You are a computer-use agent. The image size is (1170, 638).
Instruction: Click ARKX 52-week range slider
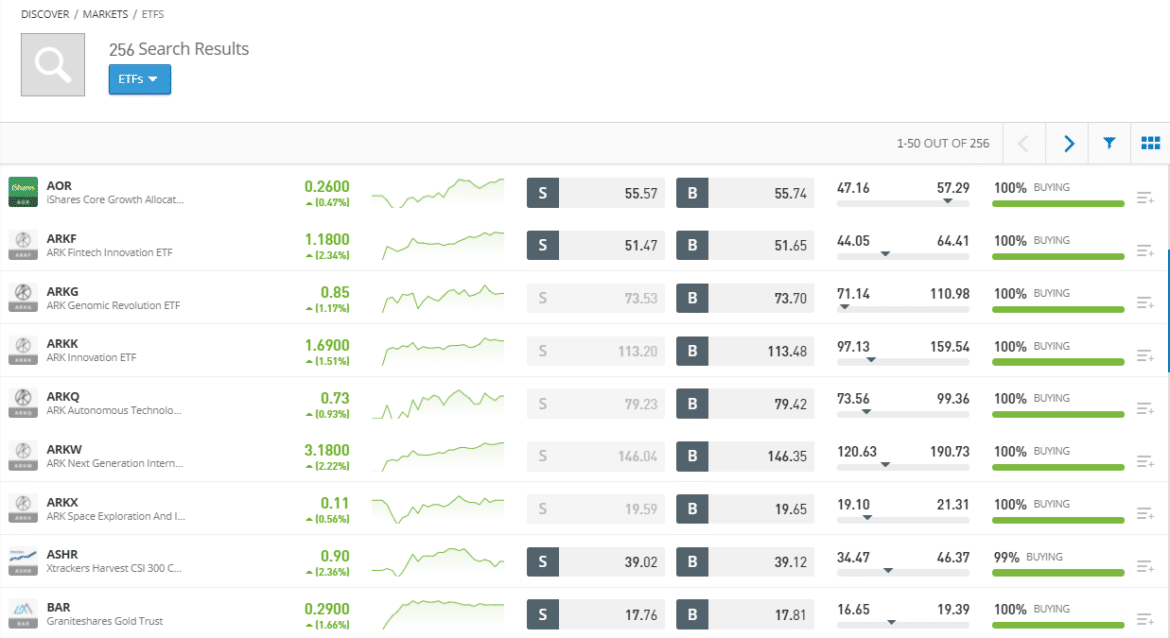[x=902, y=518]
